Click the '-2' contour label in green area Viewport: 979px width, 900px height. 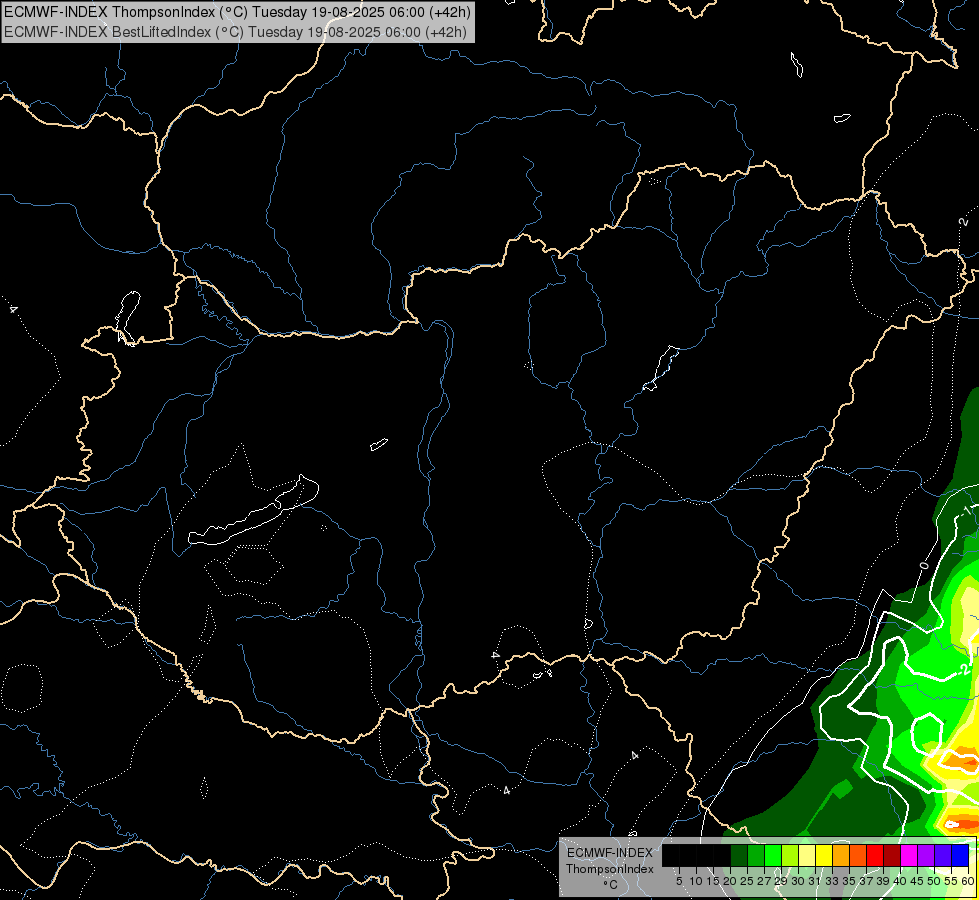click(x=966, y=669)
